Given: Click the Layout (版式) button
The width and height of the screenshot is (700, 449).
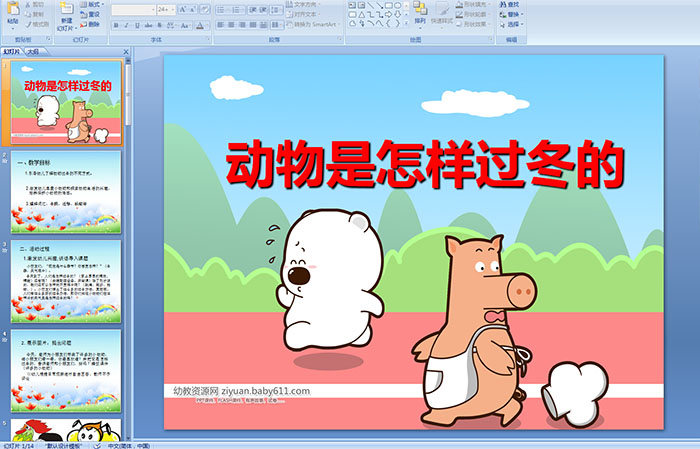Looking at the screenshot, I should pos(93,4).
